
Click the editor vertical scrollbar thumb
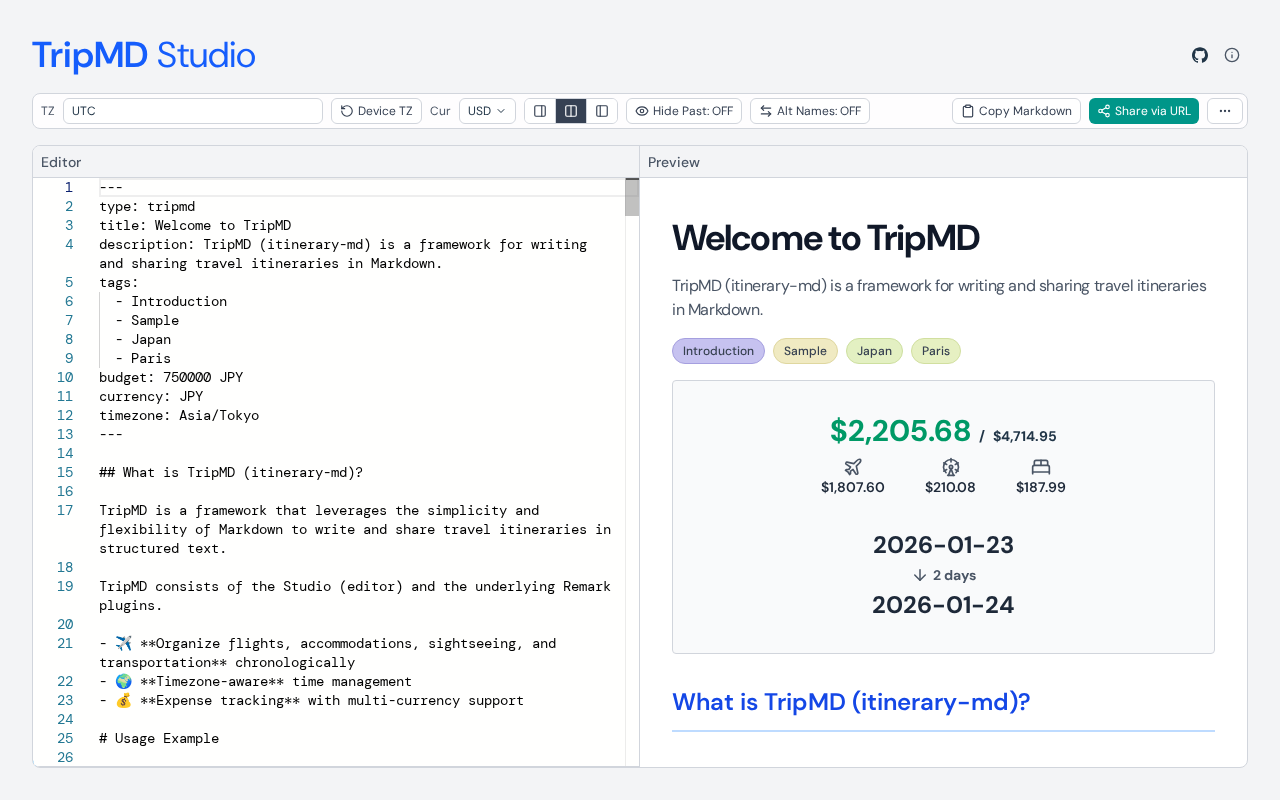pyautogui.click(x=632, y=197)
